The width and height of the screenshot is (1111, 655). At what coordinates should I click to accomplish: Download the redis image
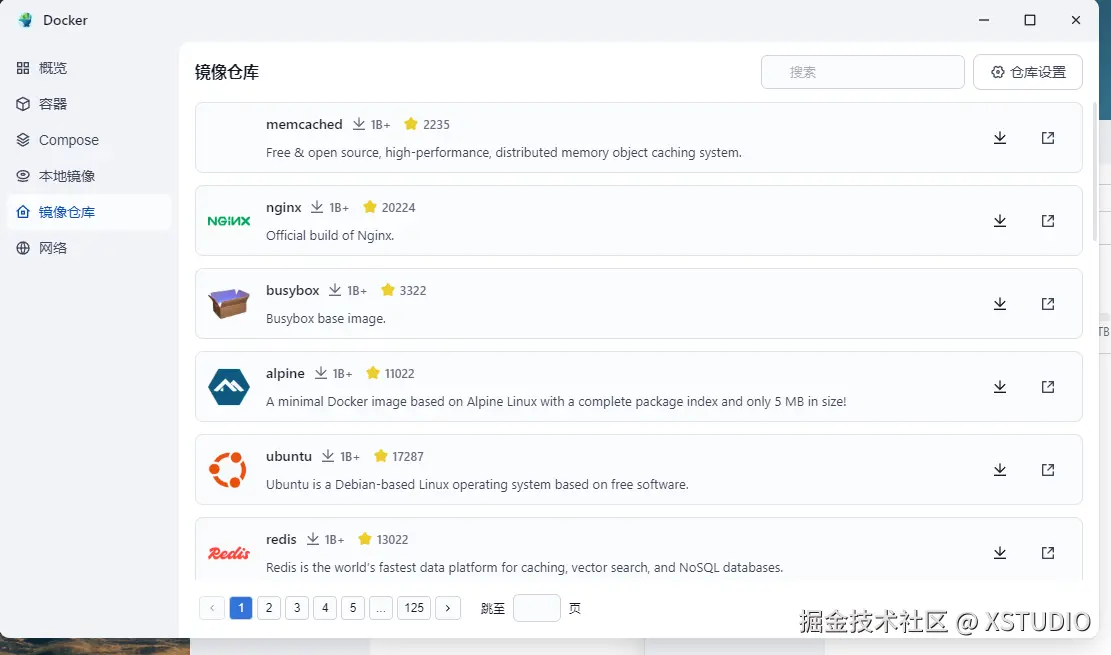pos(1000,552)
